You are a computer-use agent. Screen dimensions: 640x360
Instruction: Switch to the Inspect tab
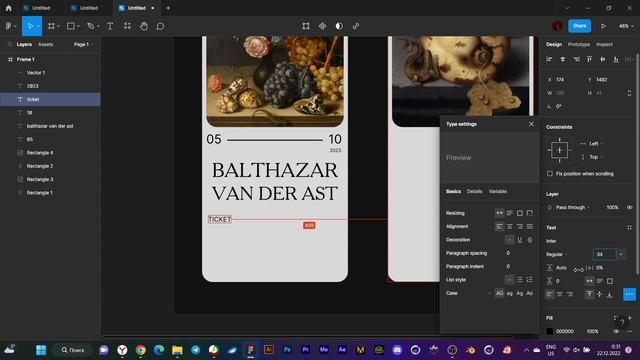tap(604, 44)
